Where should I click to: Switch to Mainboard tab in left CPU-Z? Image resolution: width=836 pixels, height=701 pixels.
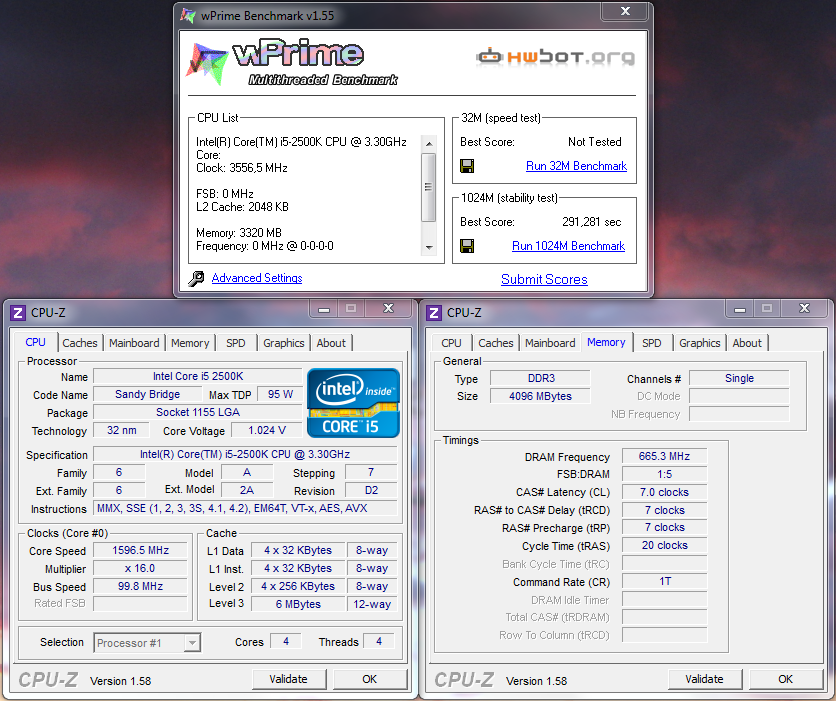pos(134,343)
